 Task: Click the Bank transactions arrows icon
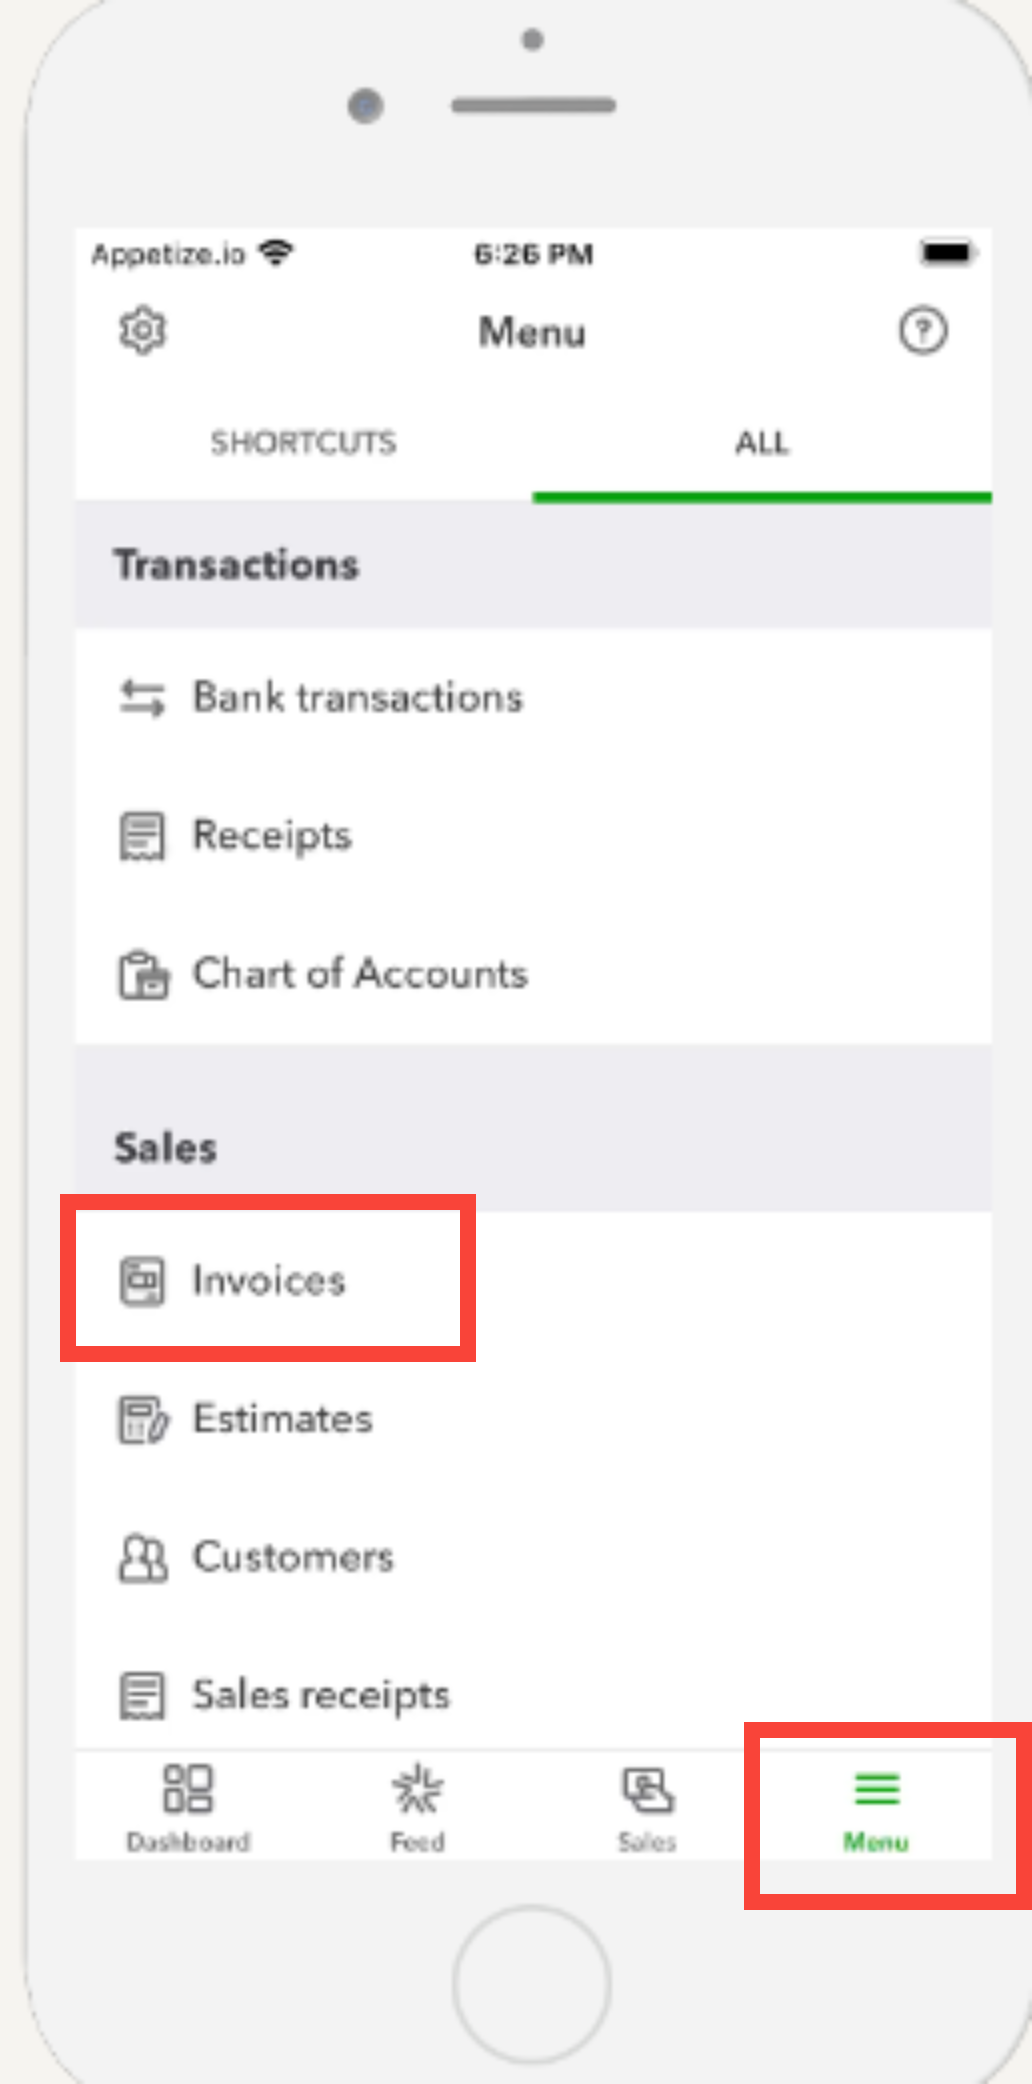click(142, 698)
